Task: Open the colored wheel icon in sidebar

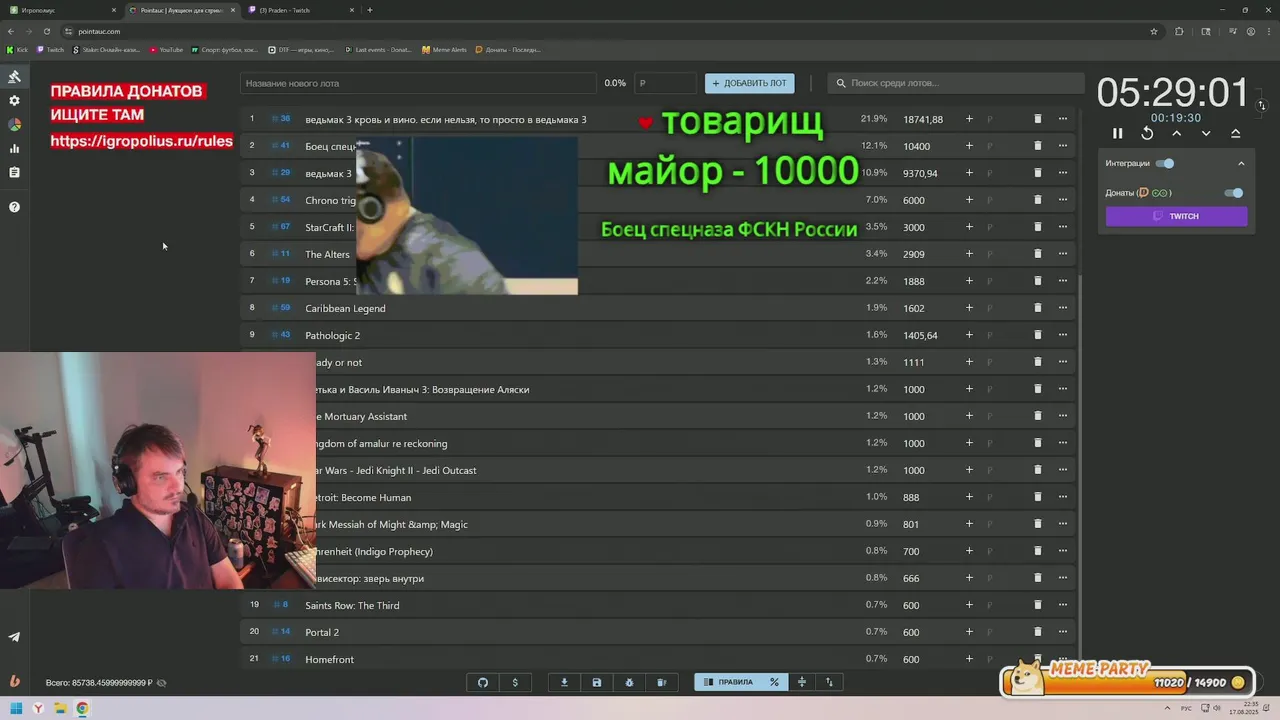Action: pos(14,125)
